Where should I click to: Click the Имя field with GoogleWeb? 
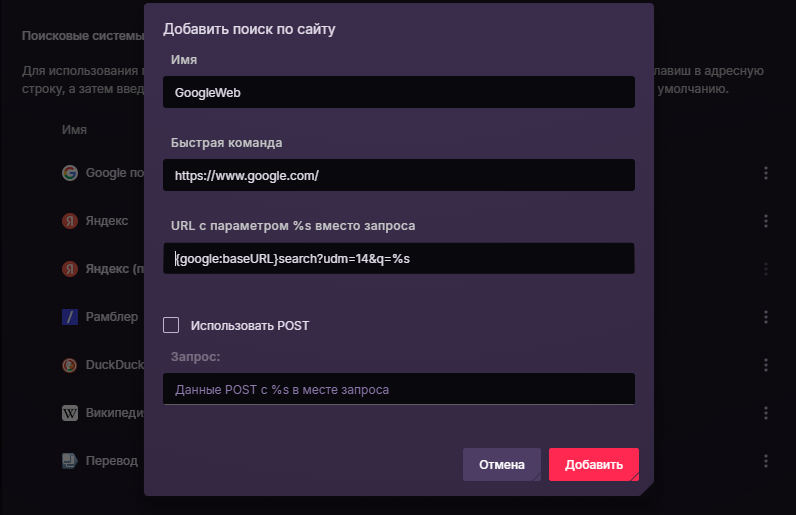point(398,93)
